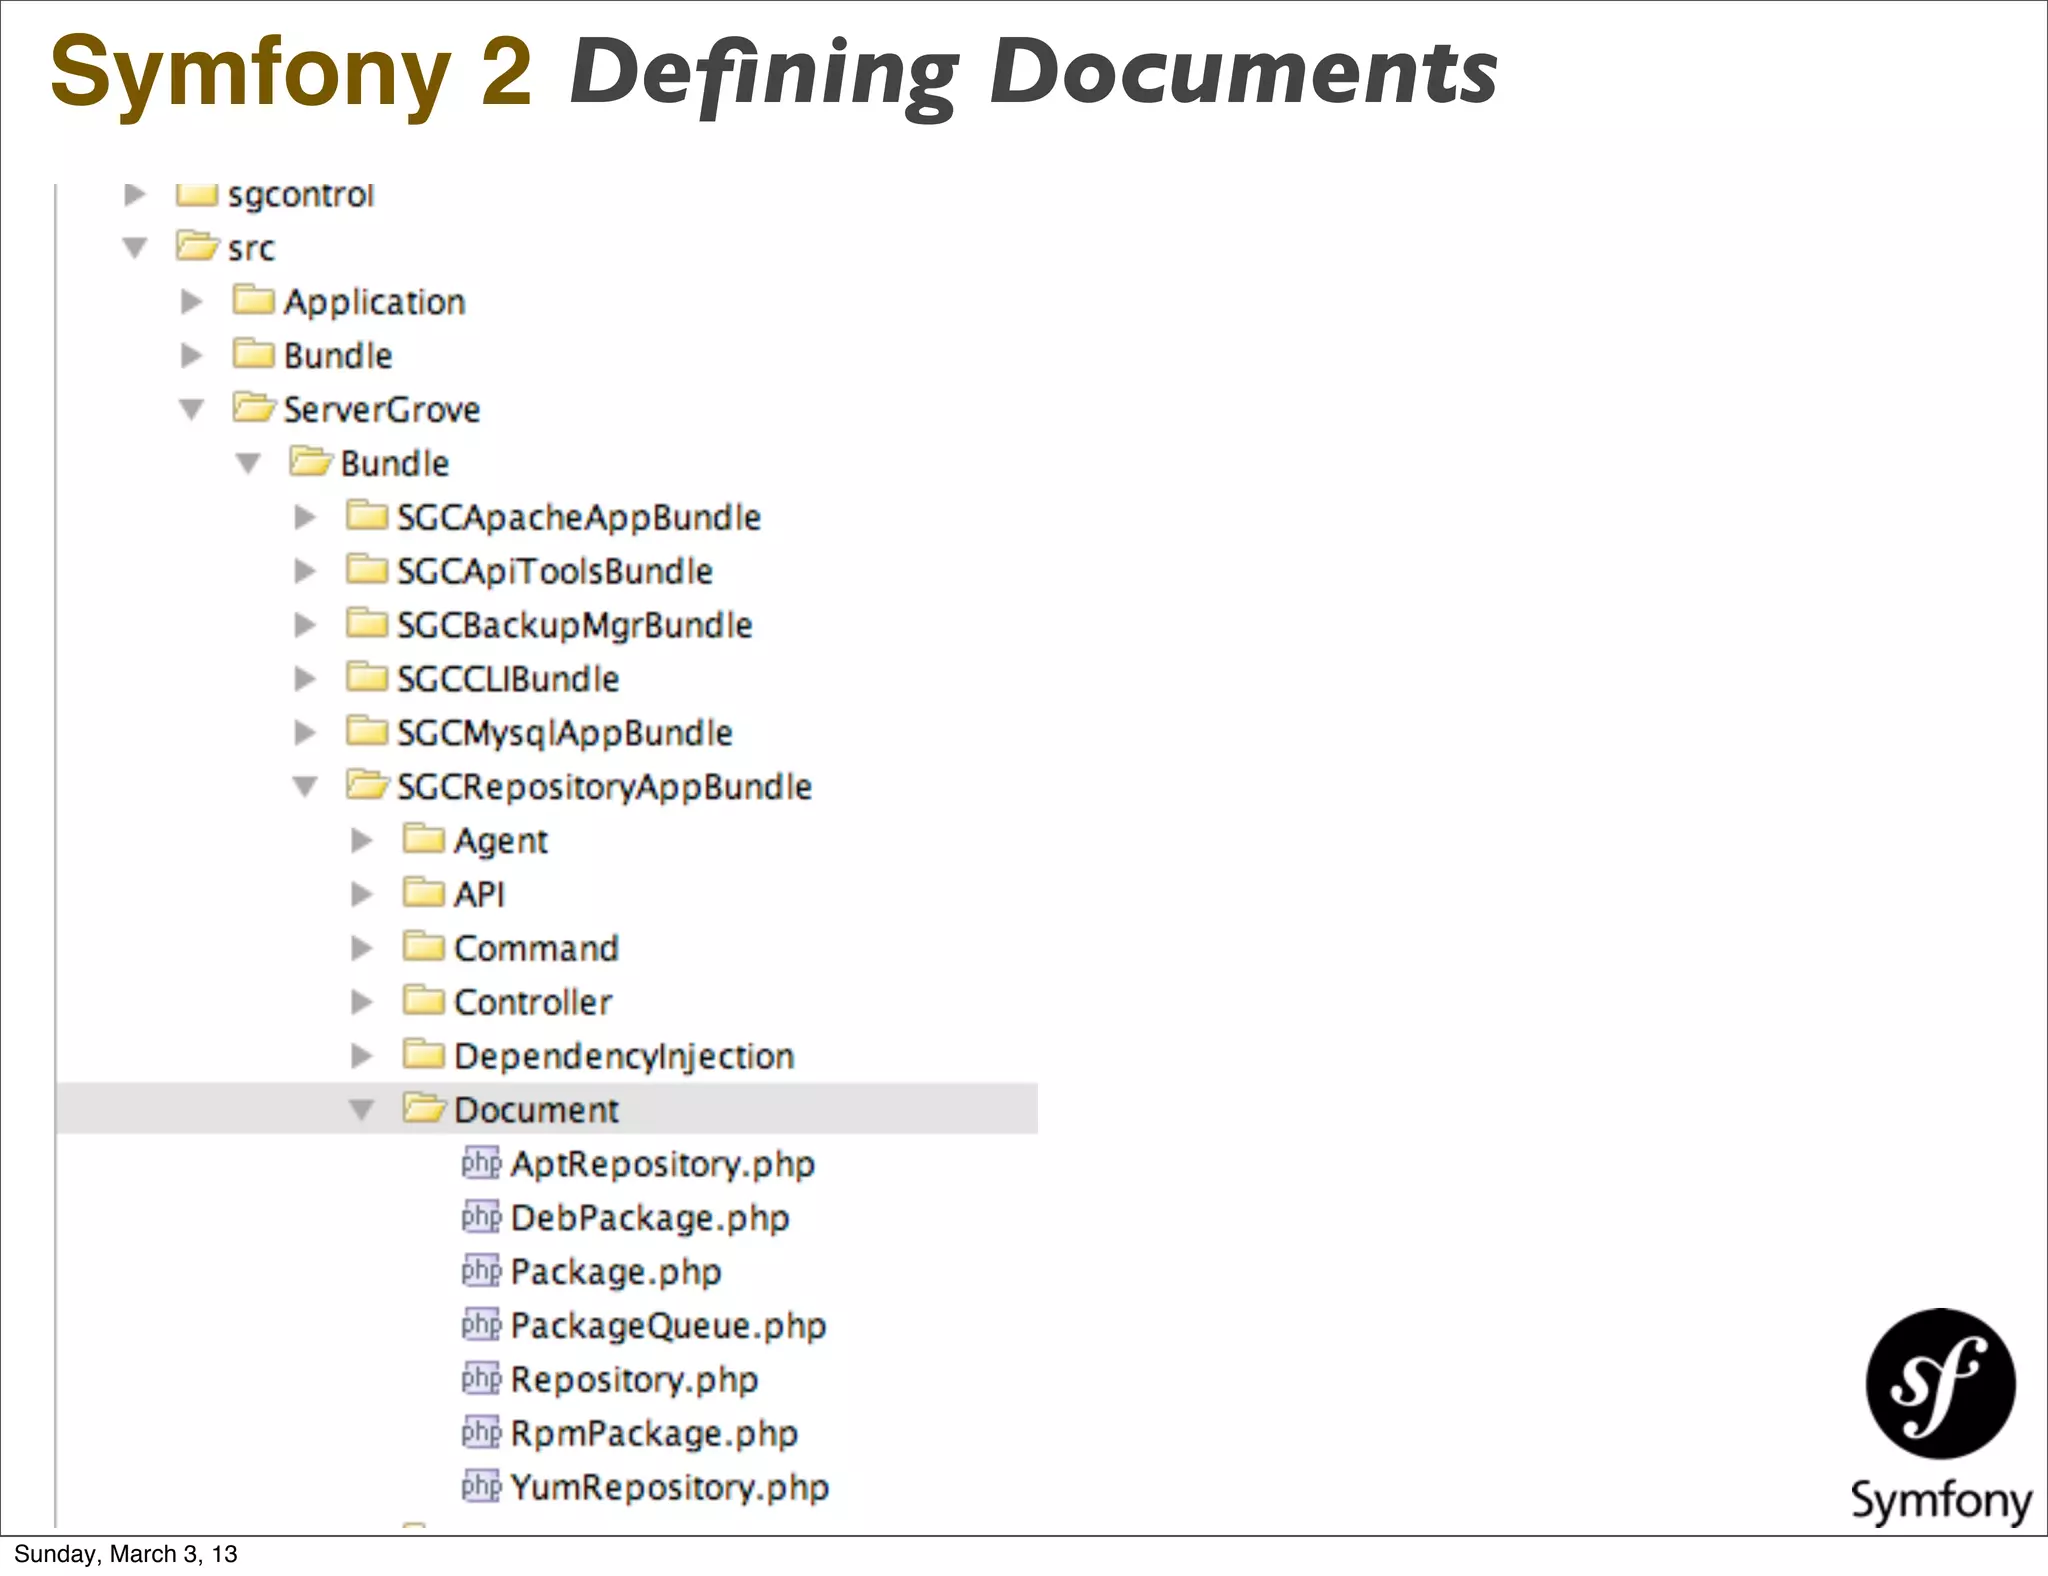The height and width of the screenshot is (1576, 2048).
Task: Expand the SGCCLIBundle triangle
Action: (x=305, y=679)
